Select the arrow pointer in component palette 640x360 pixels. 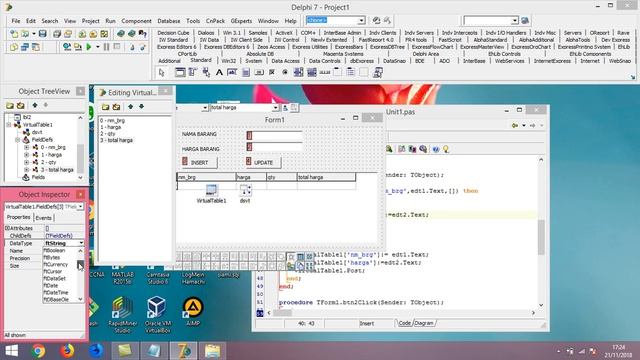click(x=162, y=73)
